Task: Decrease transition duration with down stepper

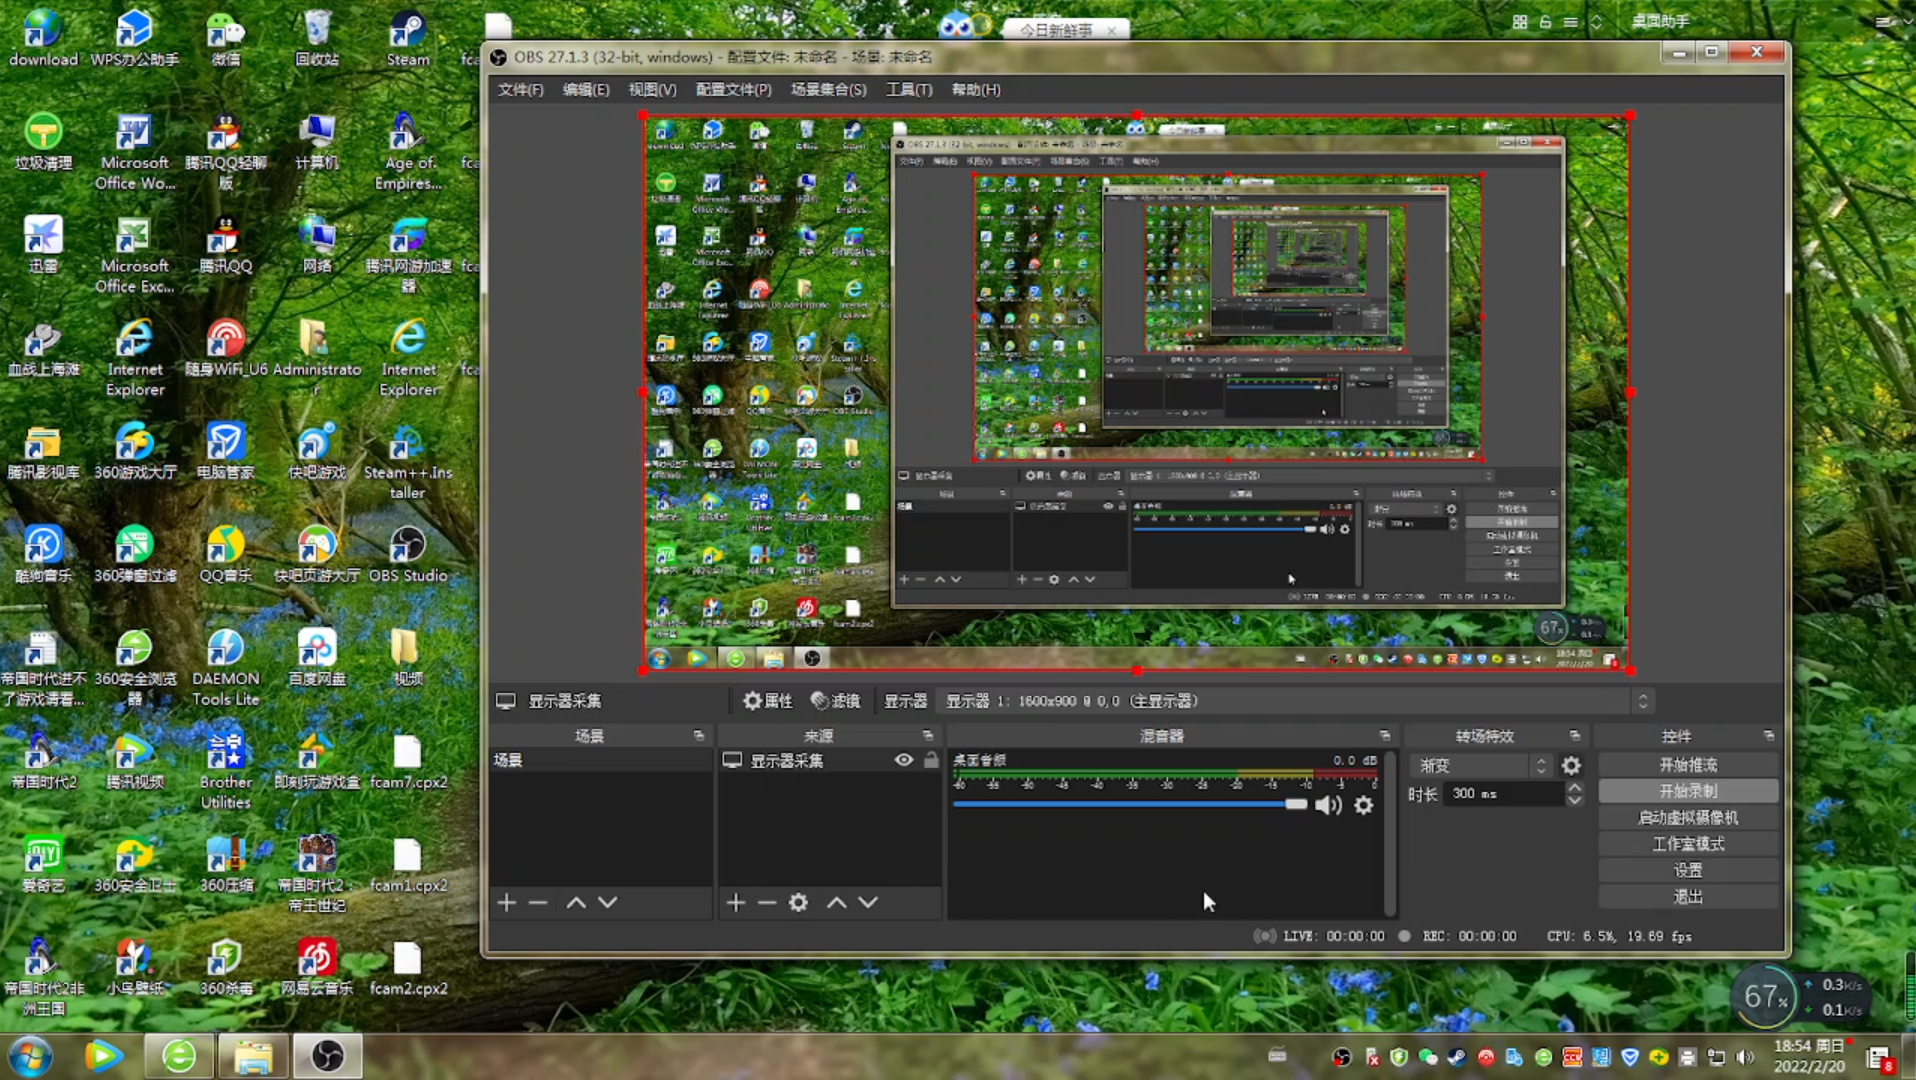Action: coord(1575,800)
